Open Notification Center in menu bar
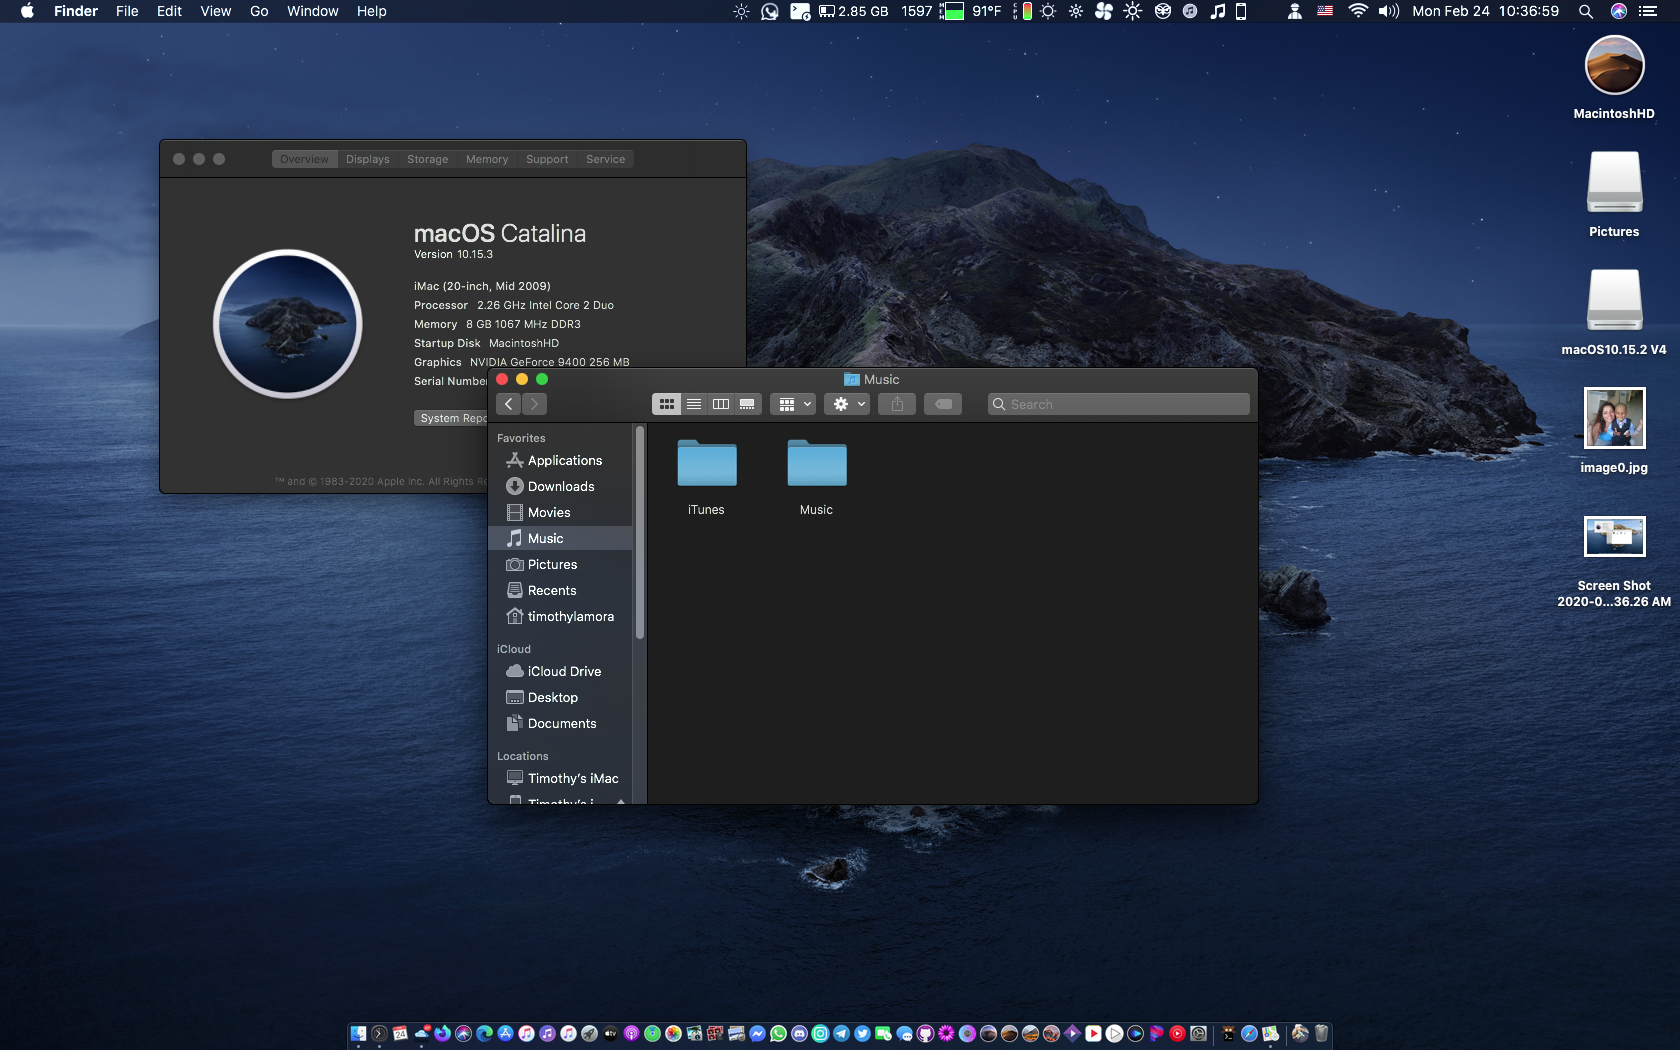The height and width of the screenshot is (1050, 1680). pyautogui.click(x=1649, y=11)
